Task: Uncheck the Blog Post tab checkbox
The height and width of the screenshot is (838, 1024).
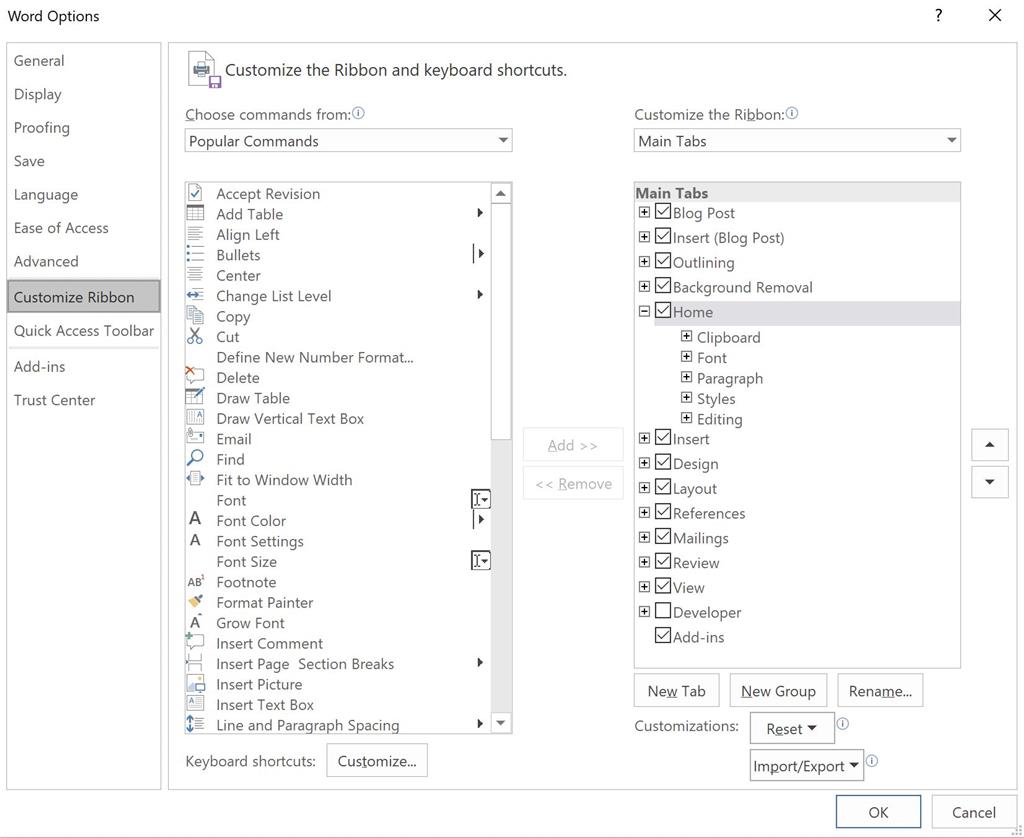Action: (663, 211)
